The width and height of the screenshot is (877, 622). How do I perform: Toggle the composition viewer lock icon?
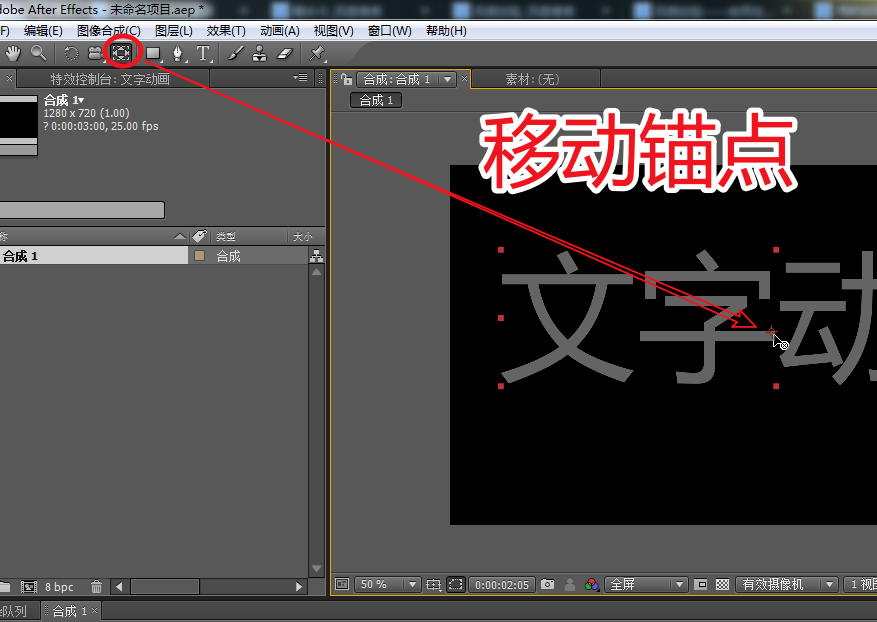pyautogui.click(x=346, y=79)
